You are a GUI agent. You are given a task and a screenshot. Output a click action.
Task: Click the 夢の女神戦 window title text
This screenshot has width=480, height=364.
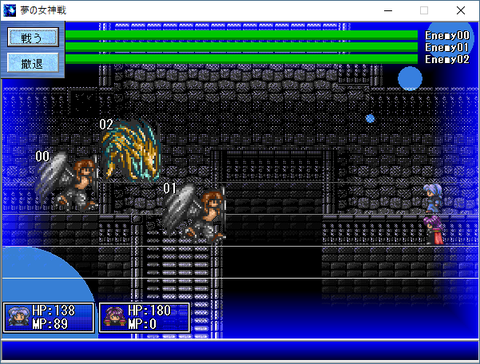(x=43, y=10)
